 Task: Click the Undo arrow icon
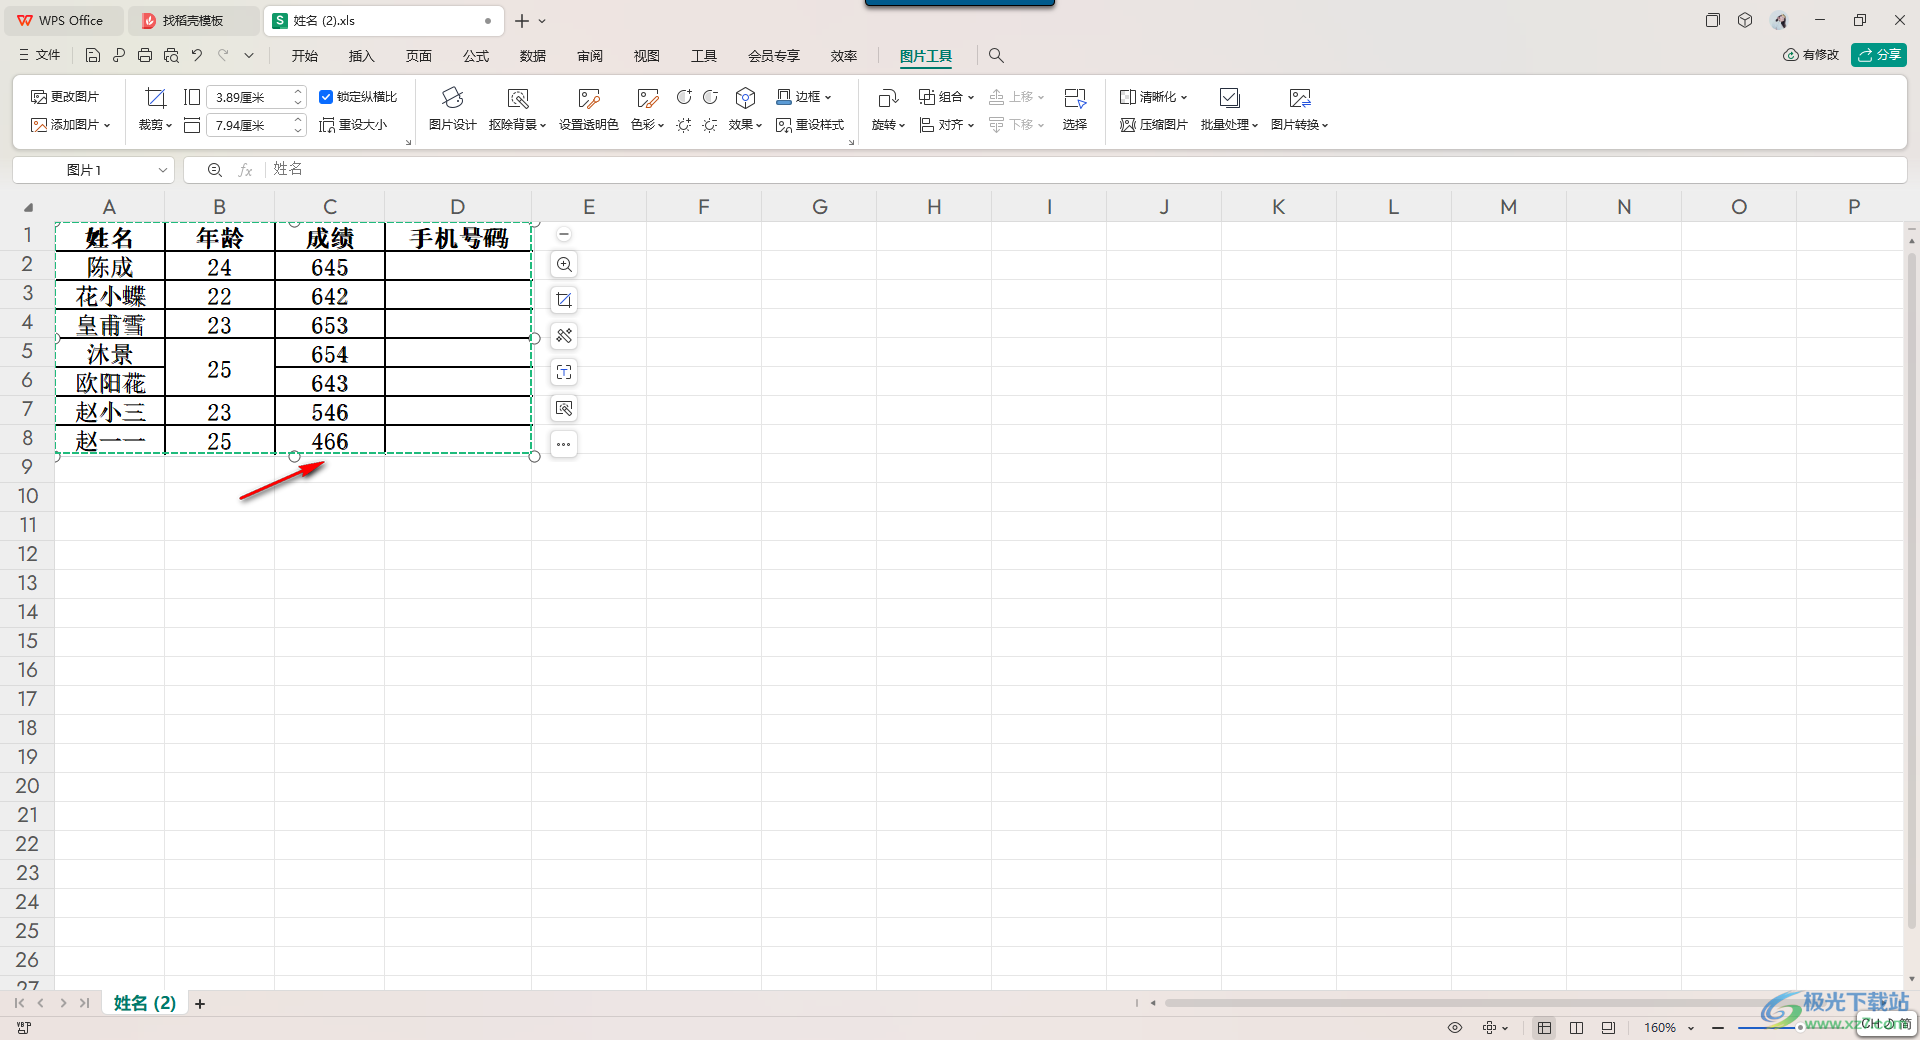(197, 55)
